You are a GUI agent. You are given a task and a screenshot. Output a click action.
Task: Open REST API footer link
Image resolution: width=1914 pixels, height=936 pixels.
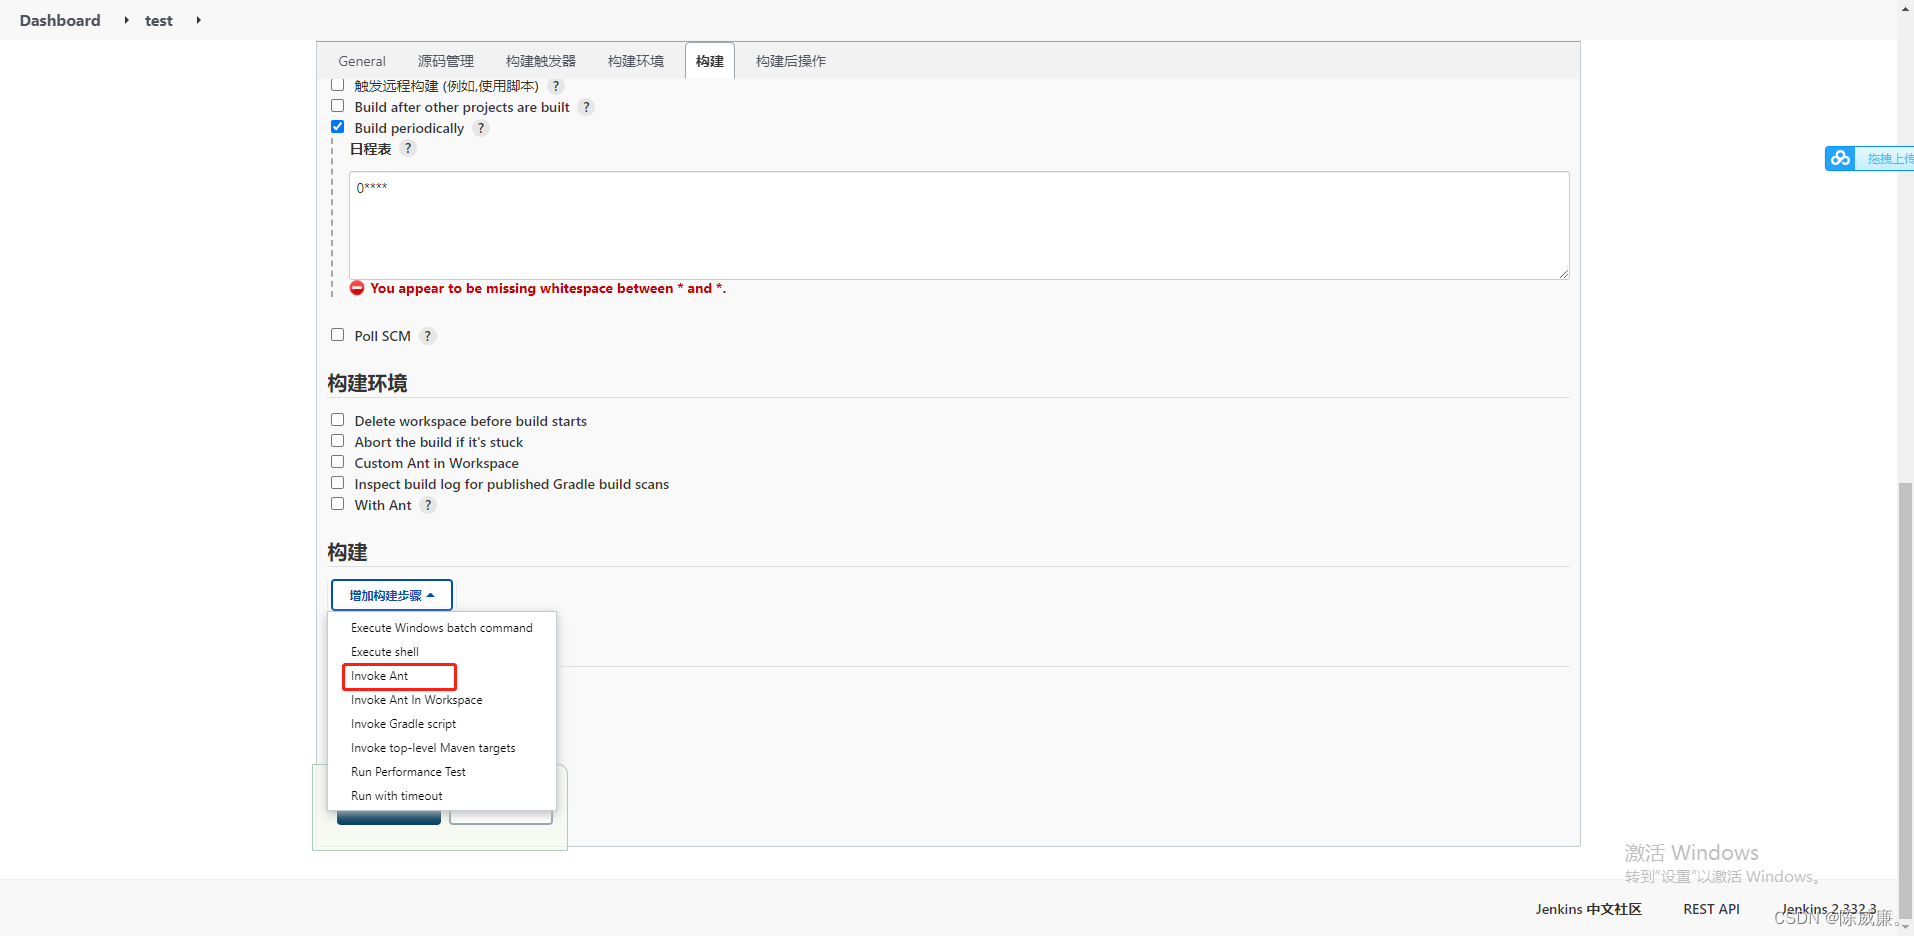[1711, 909]
